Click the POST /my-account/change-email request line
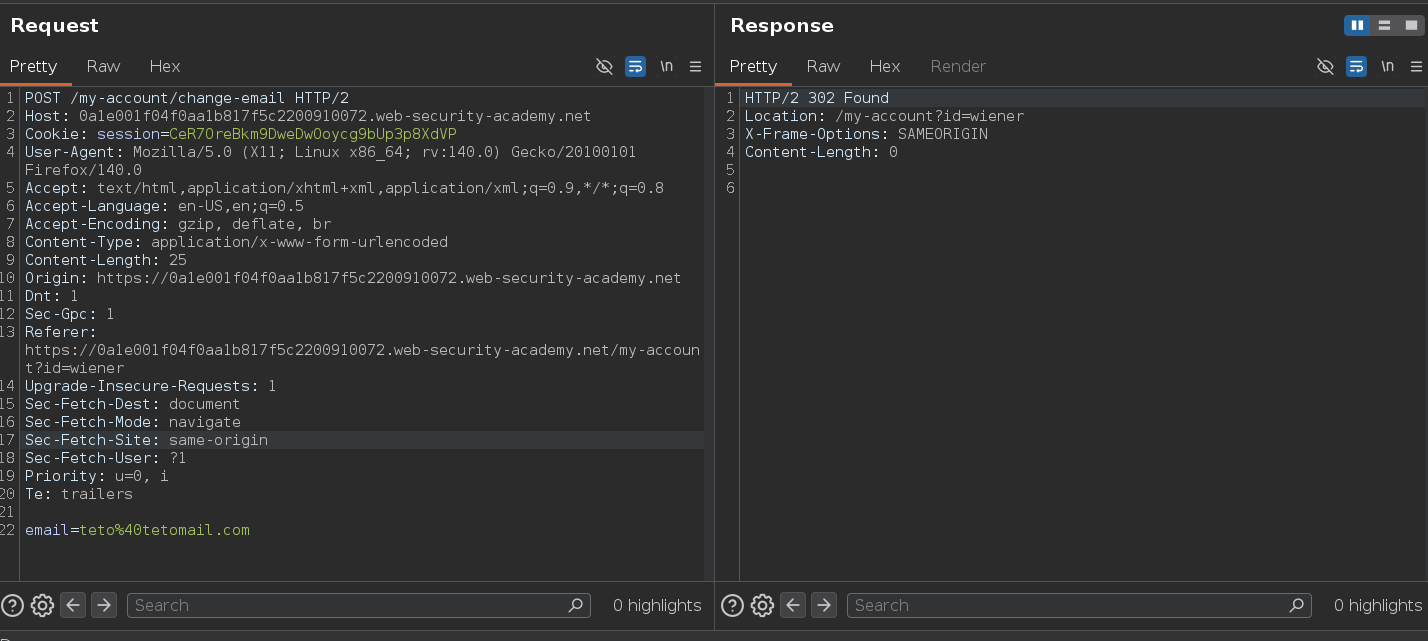Viewport: 1428px width, 641px height. click(187, 98)
